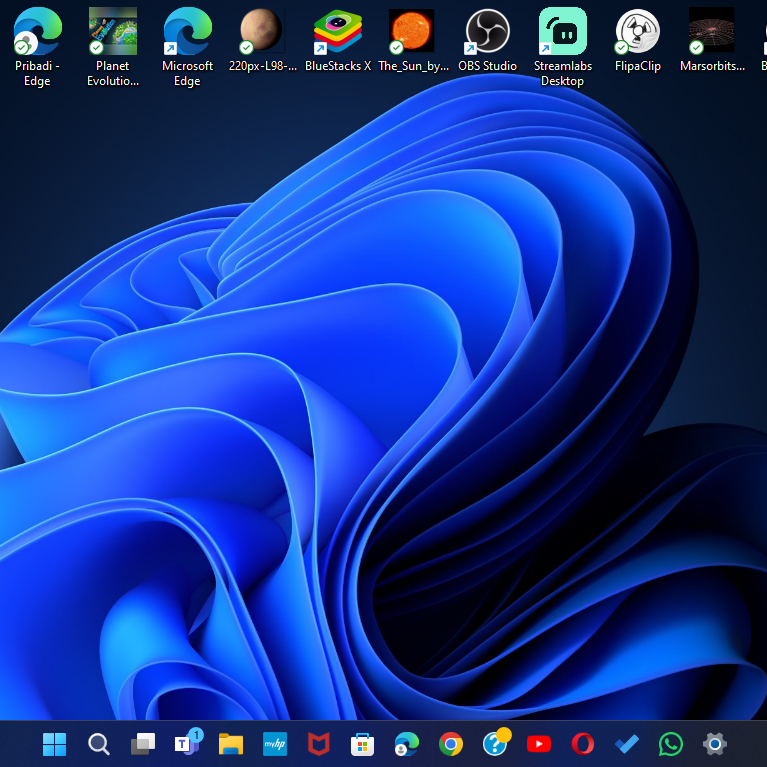Open Task View from taskbar
Screen dimensions: 767x767
point(143,744)
